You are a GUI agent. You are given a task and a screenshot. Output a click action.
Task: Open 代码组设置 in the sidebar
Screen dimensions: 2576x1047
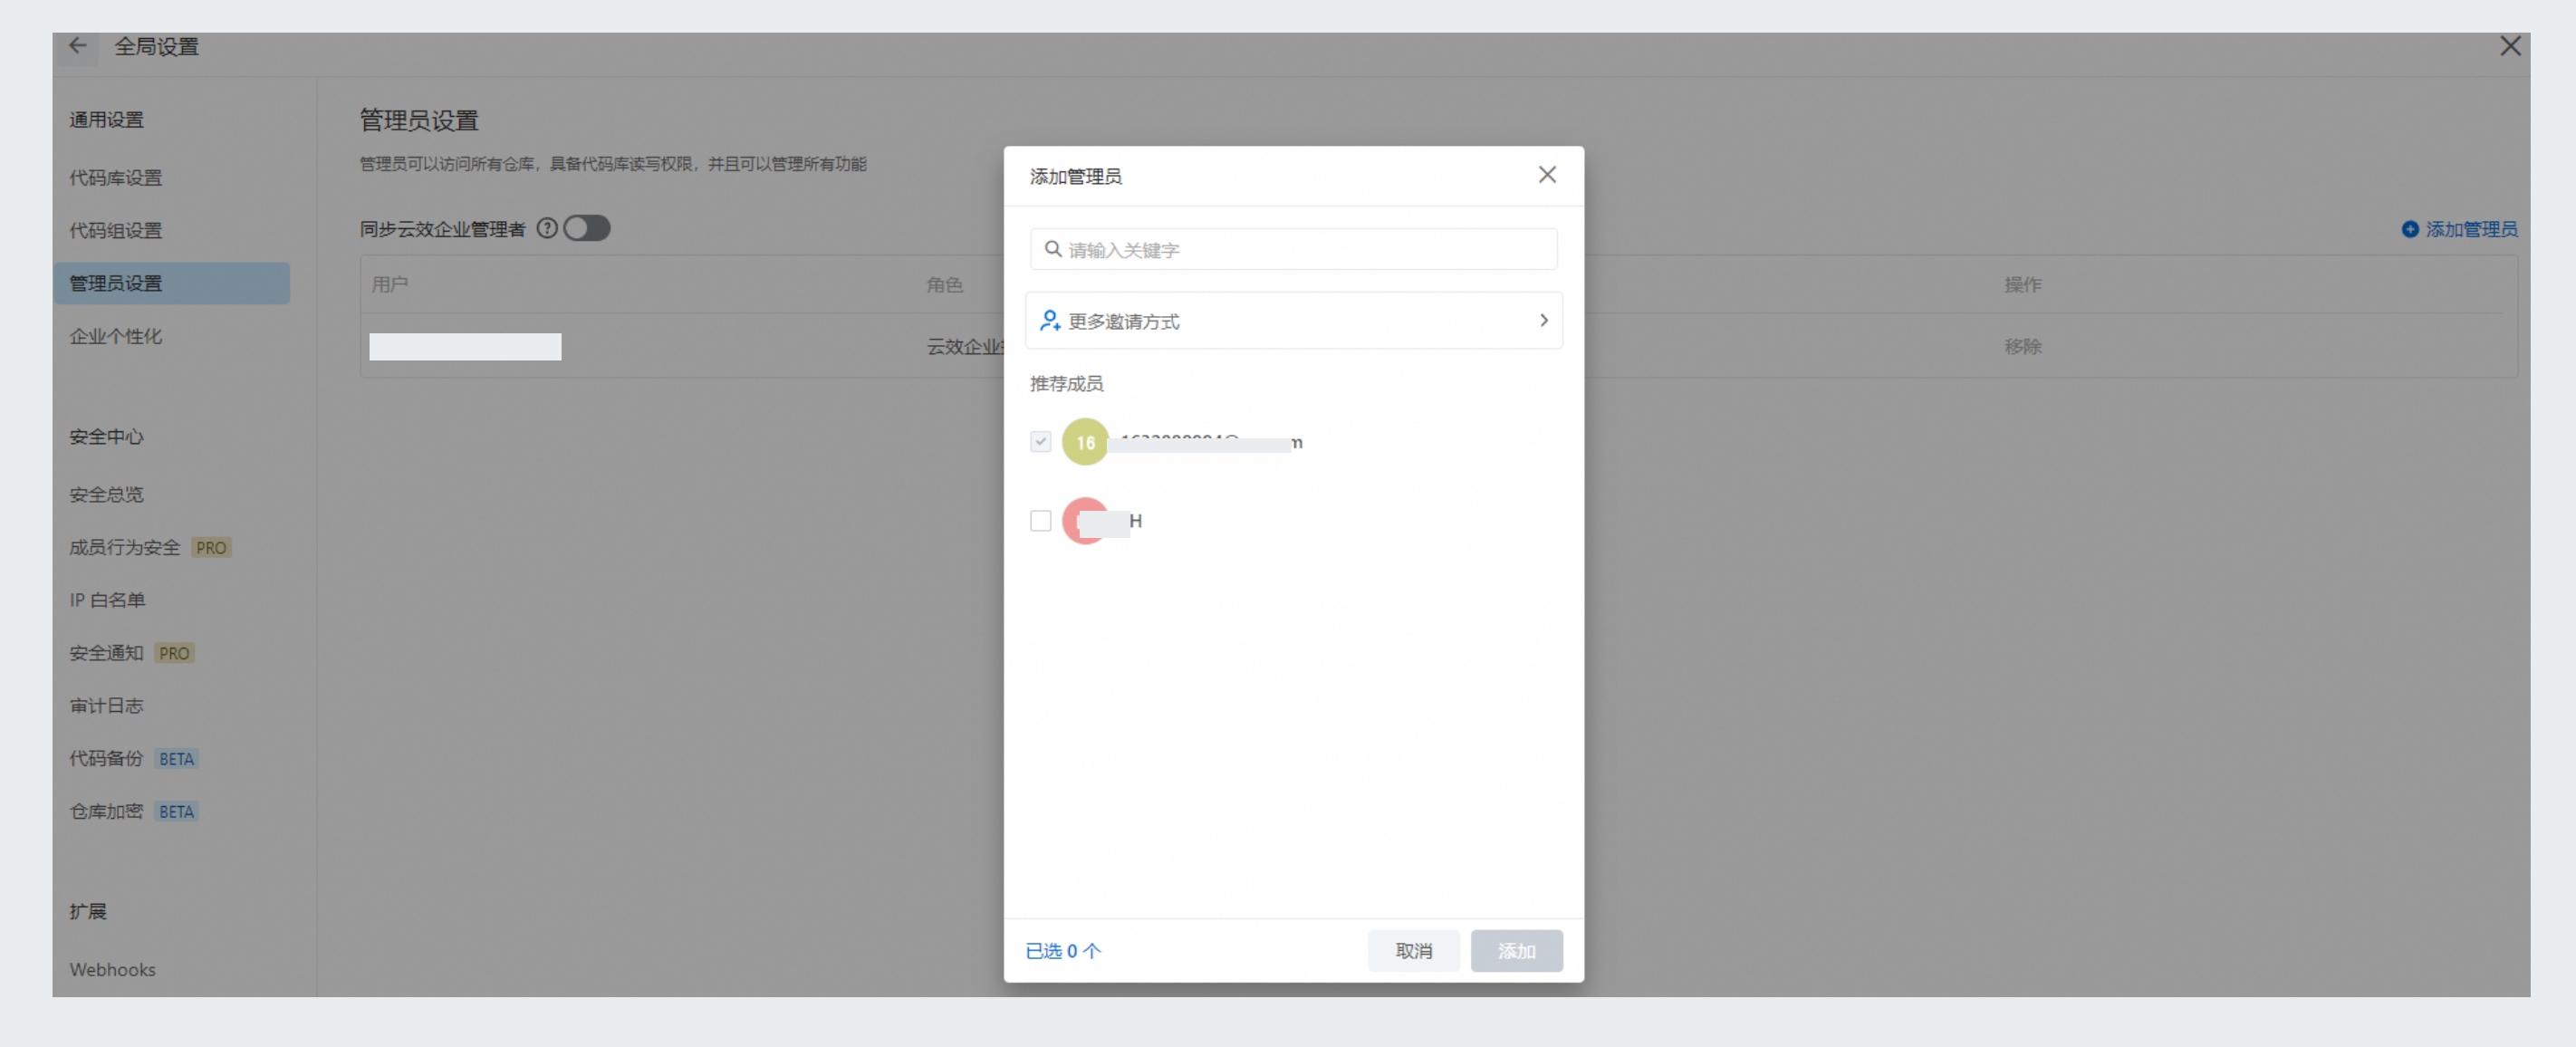[x=116, y=231]
